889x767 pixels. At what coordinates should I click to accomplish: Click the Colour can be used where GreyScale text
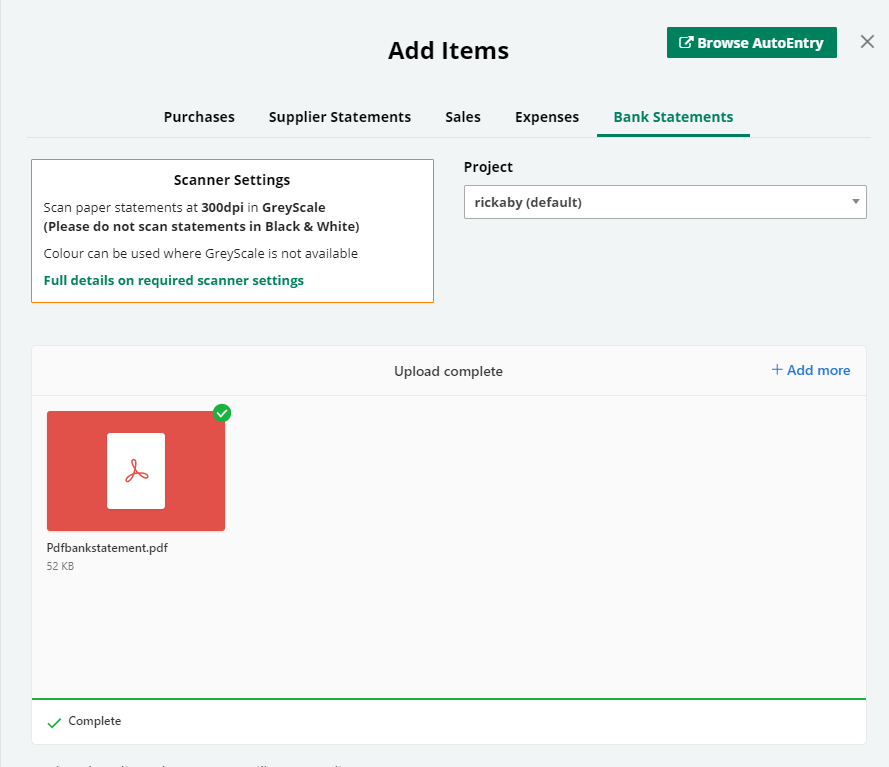(x=201, y=253)
